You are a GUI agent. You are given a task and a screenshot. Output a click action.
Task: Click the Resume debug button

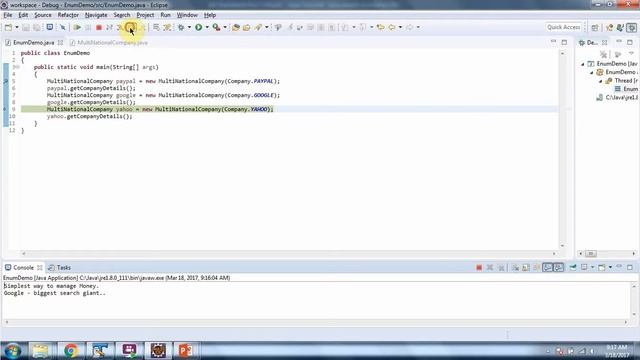point(77,27)
